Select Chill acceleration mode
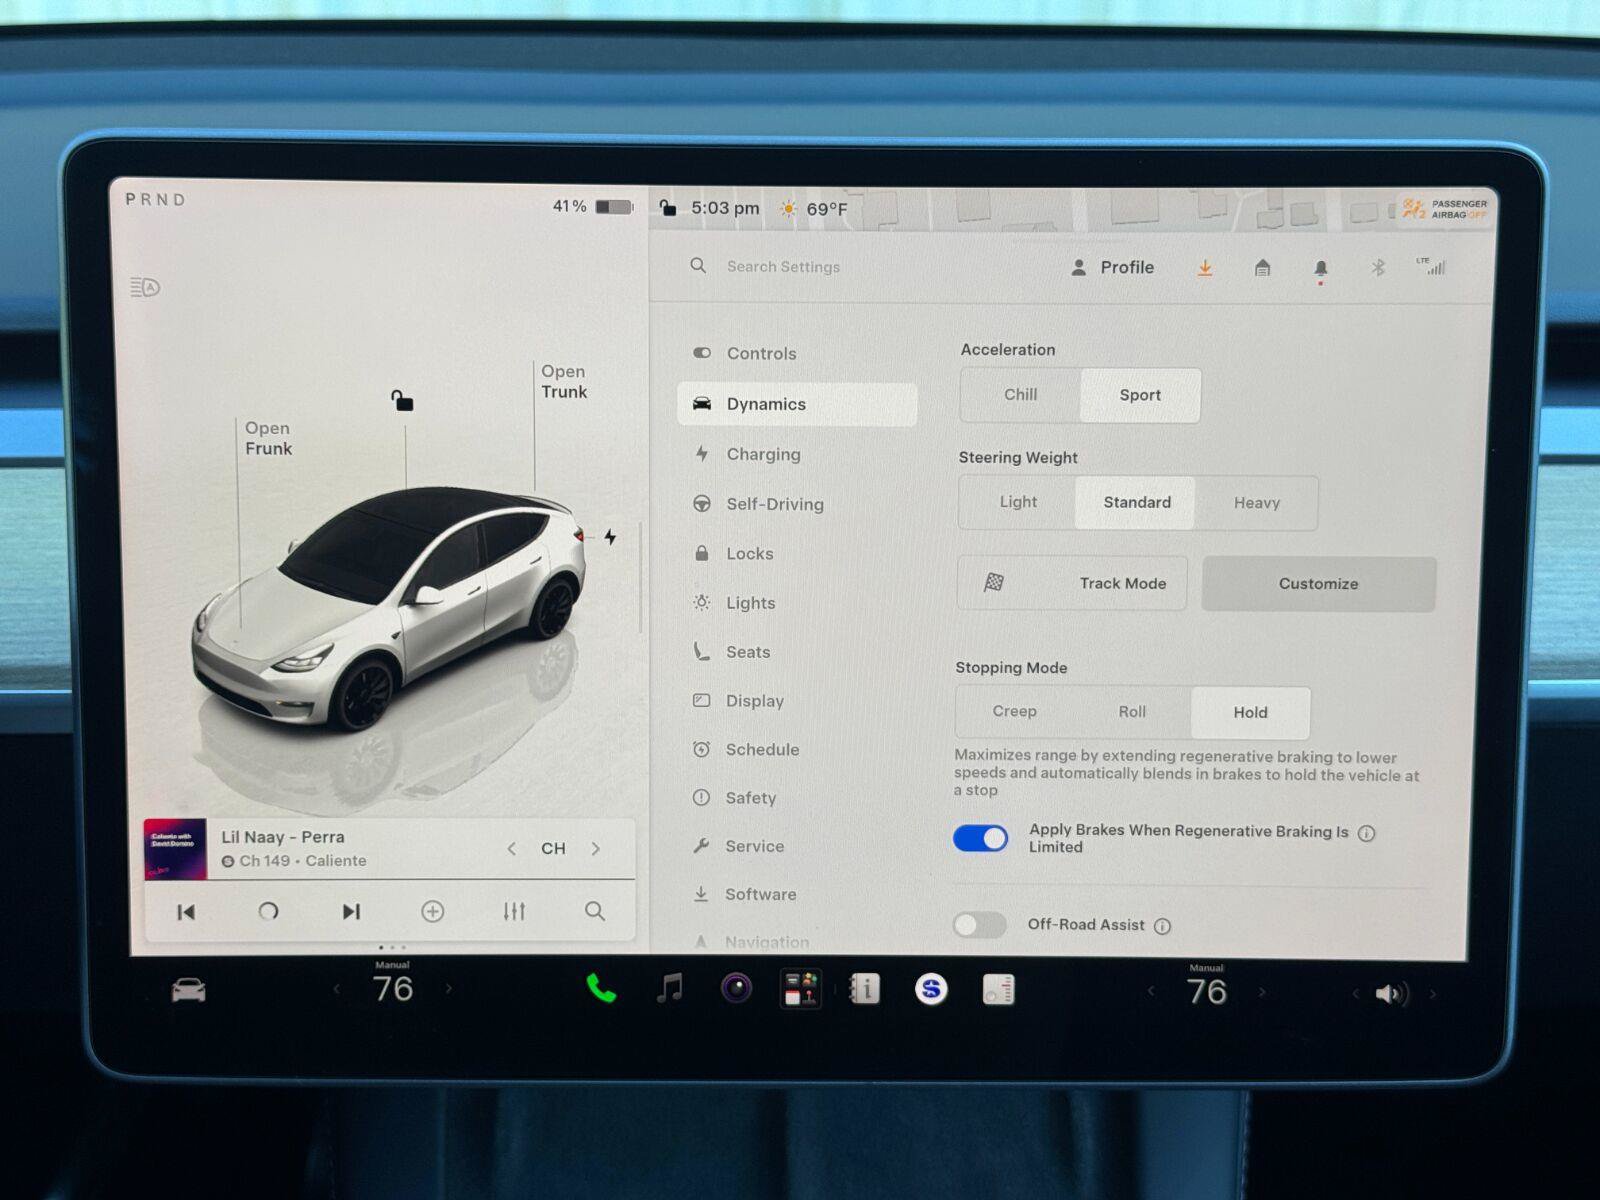This screenshot has width=1600, height=1200. click(1020, 395)
